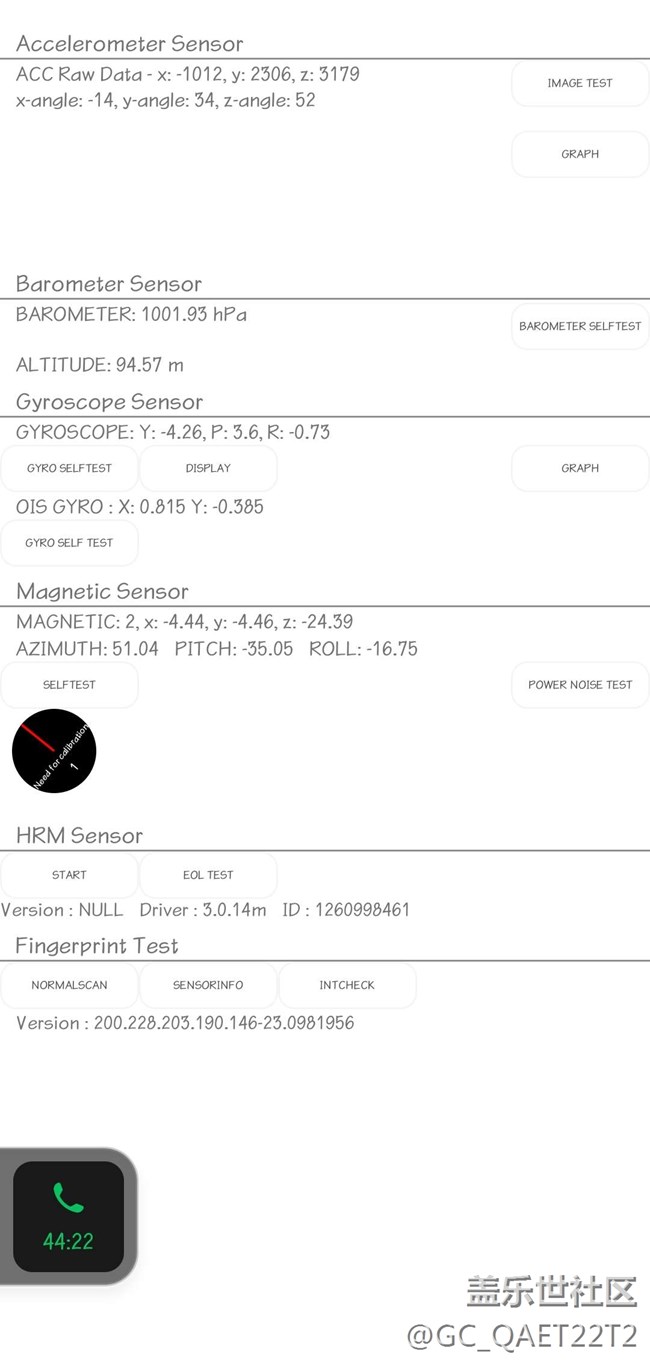Tap the ALTITUDE reading
Viewport: 650px width, 1372px height.
coord(100,365)
